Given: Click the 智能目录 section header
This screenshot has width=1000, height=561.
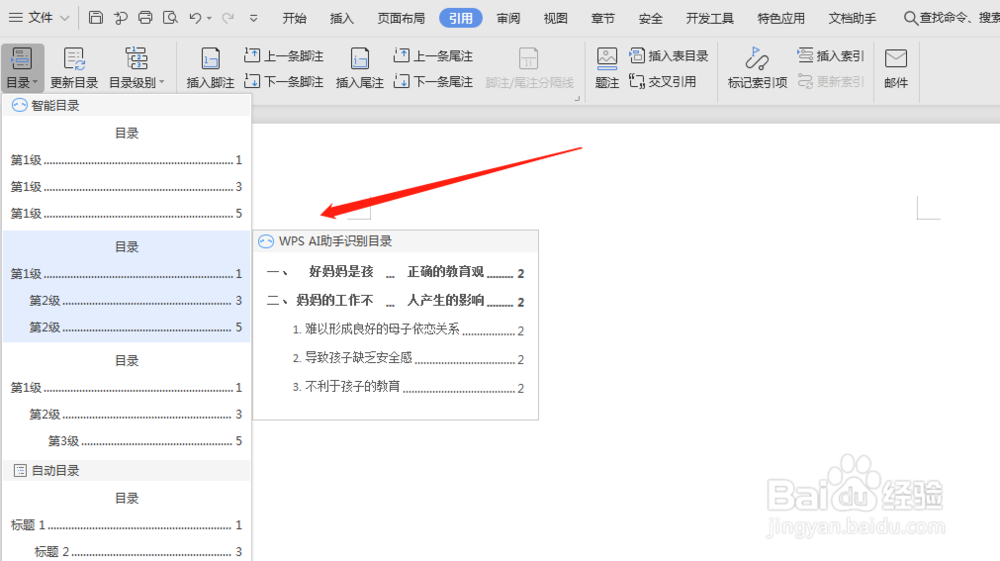Looking at the screenshot, I should pyautogui.click(x=126, y=105).
